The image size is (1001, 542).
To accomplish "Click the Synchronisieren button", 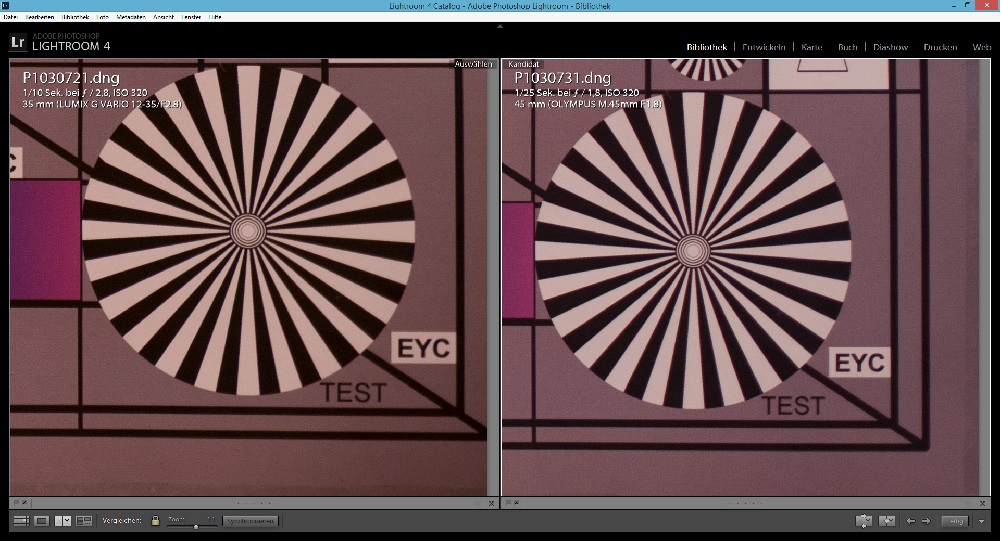I will pos(251,521).
